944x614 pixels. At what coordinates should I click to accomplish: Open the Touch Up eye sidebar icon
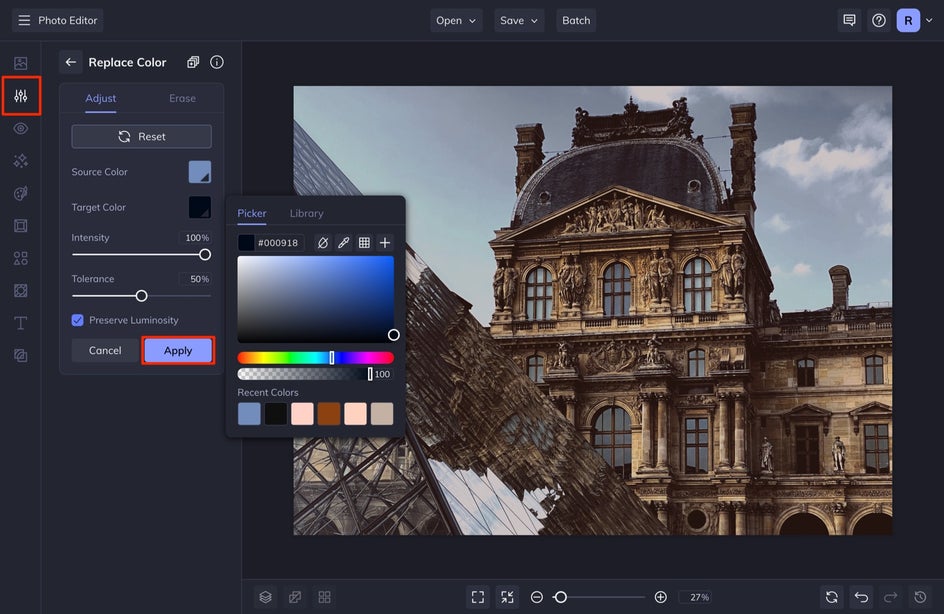(20, 128)
